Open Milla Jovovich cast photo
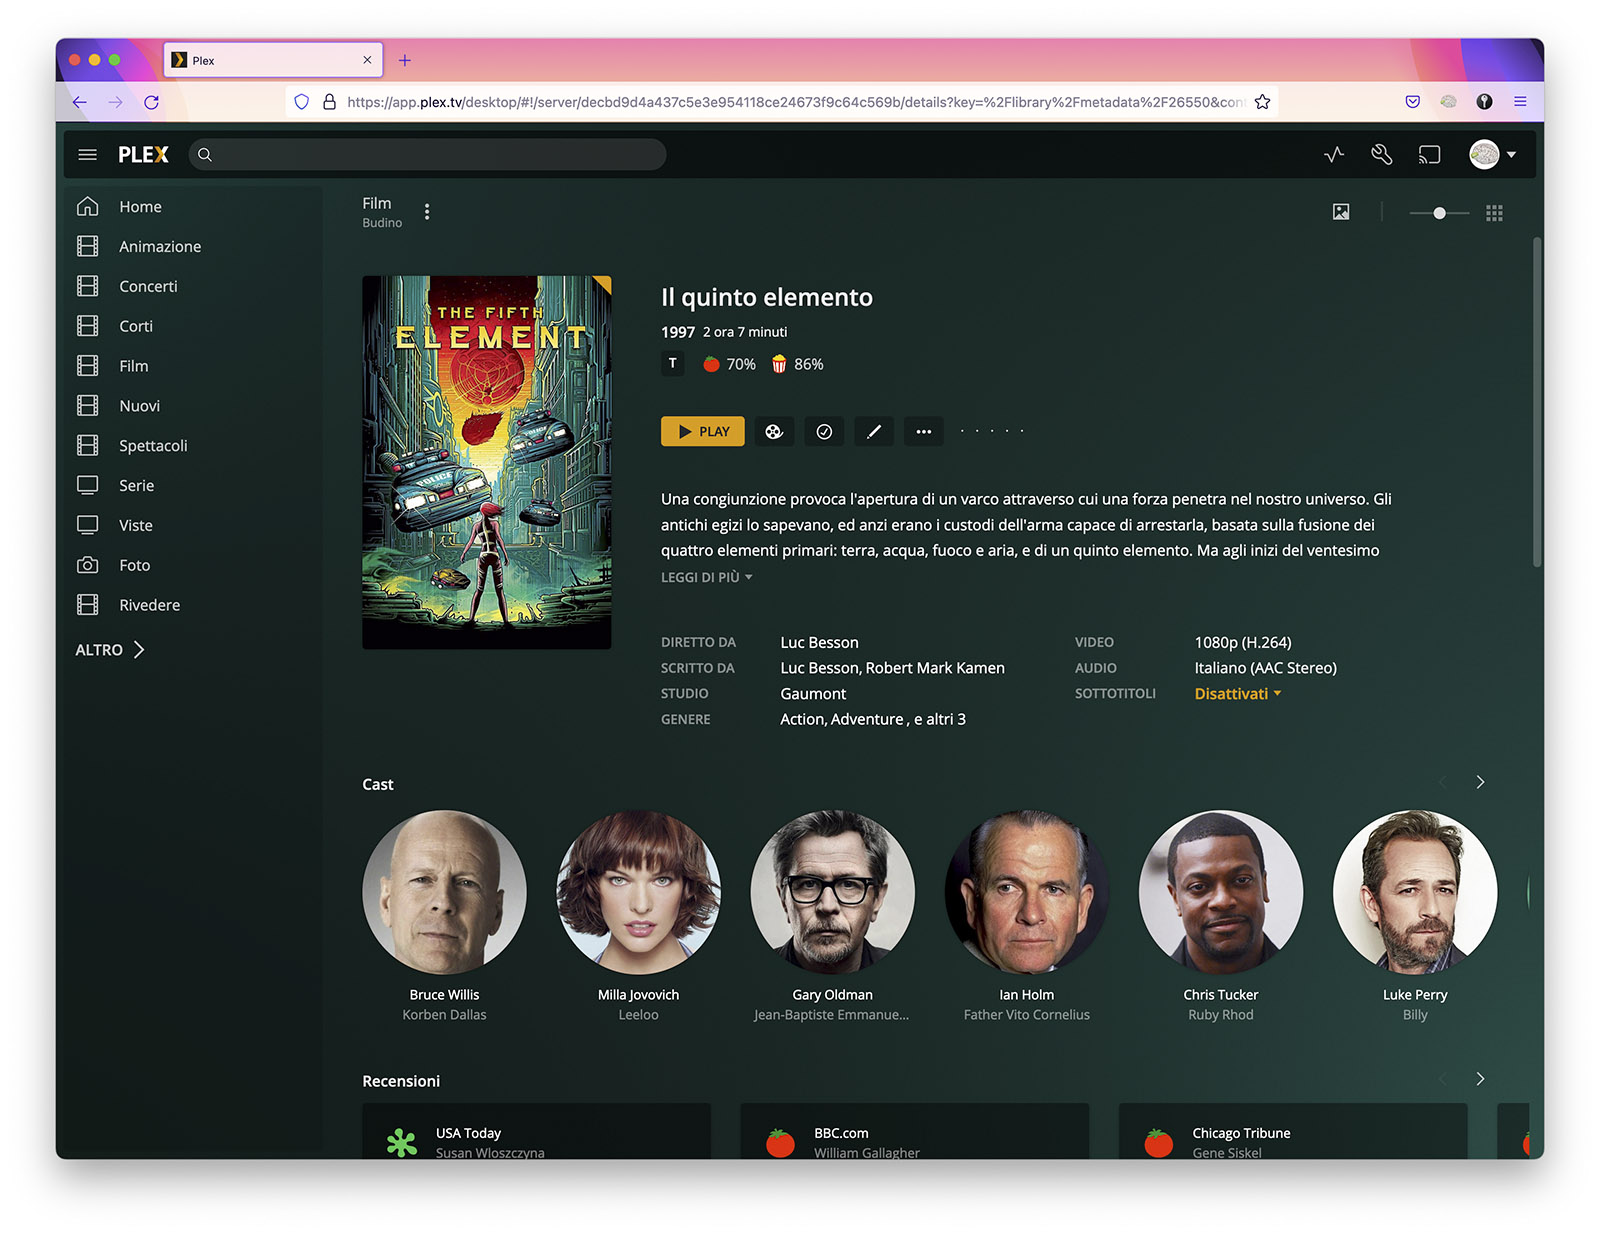 coord(639,892)
